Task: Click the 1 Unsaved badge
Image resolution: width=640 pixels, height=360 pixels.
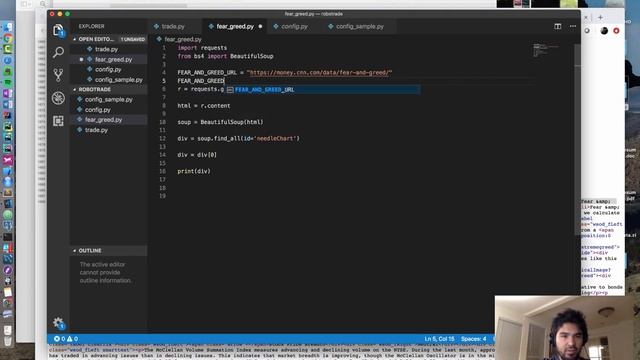Action: click(133, 39)
